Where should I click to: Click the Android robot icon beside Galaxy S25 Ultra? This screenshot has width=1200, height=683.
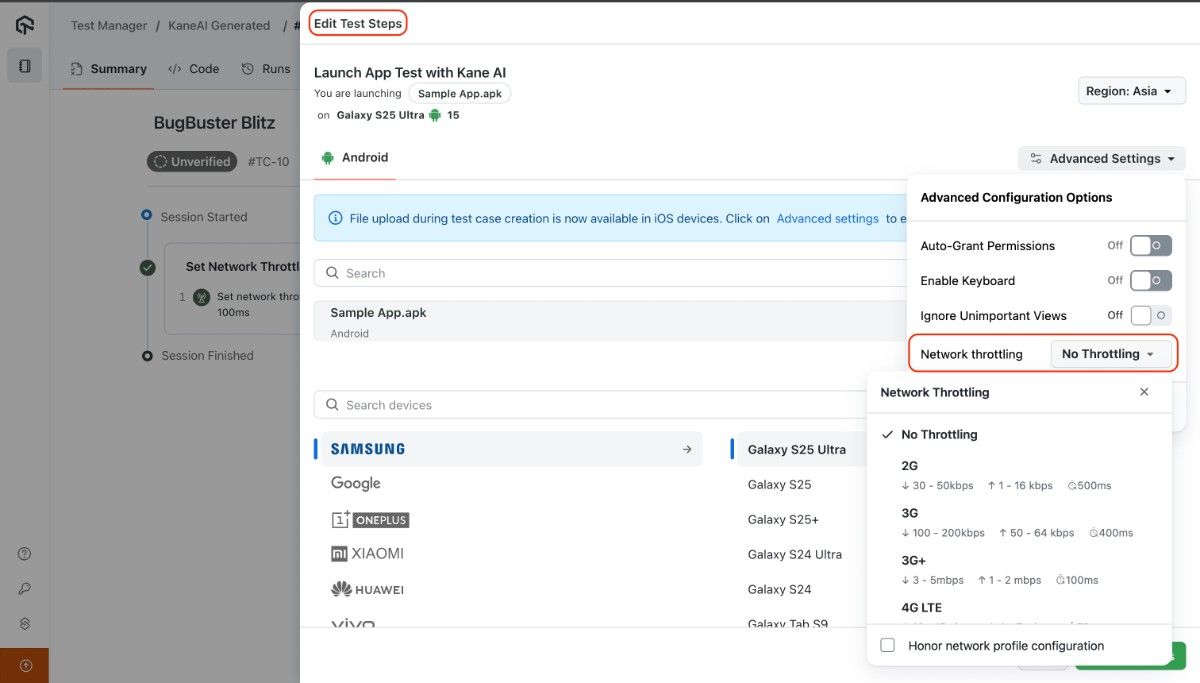tap(434, 115)
